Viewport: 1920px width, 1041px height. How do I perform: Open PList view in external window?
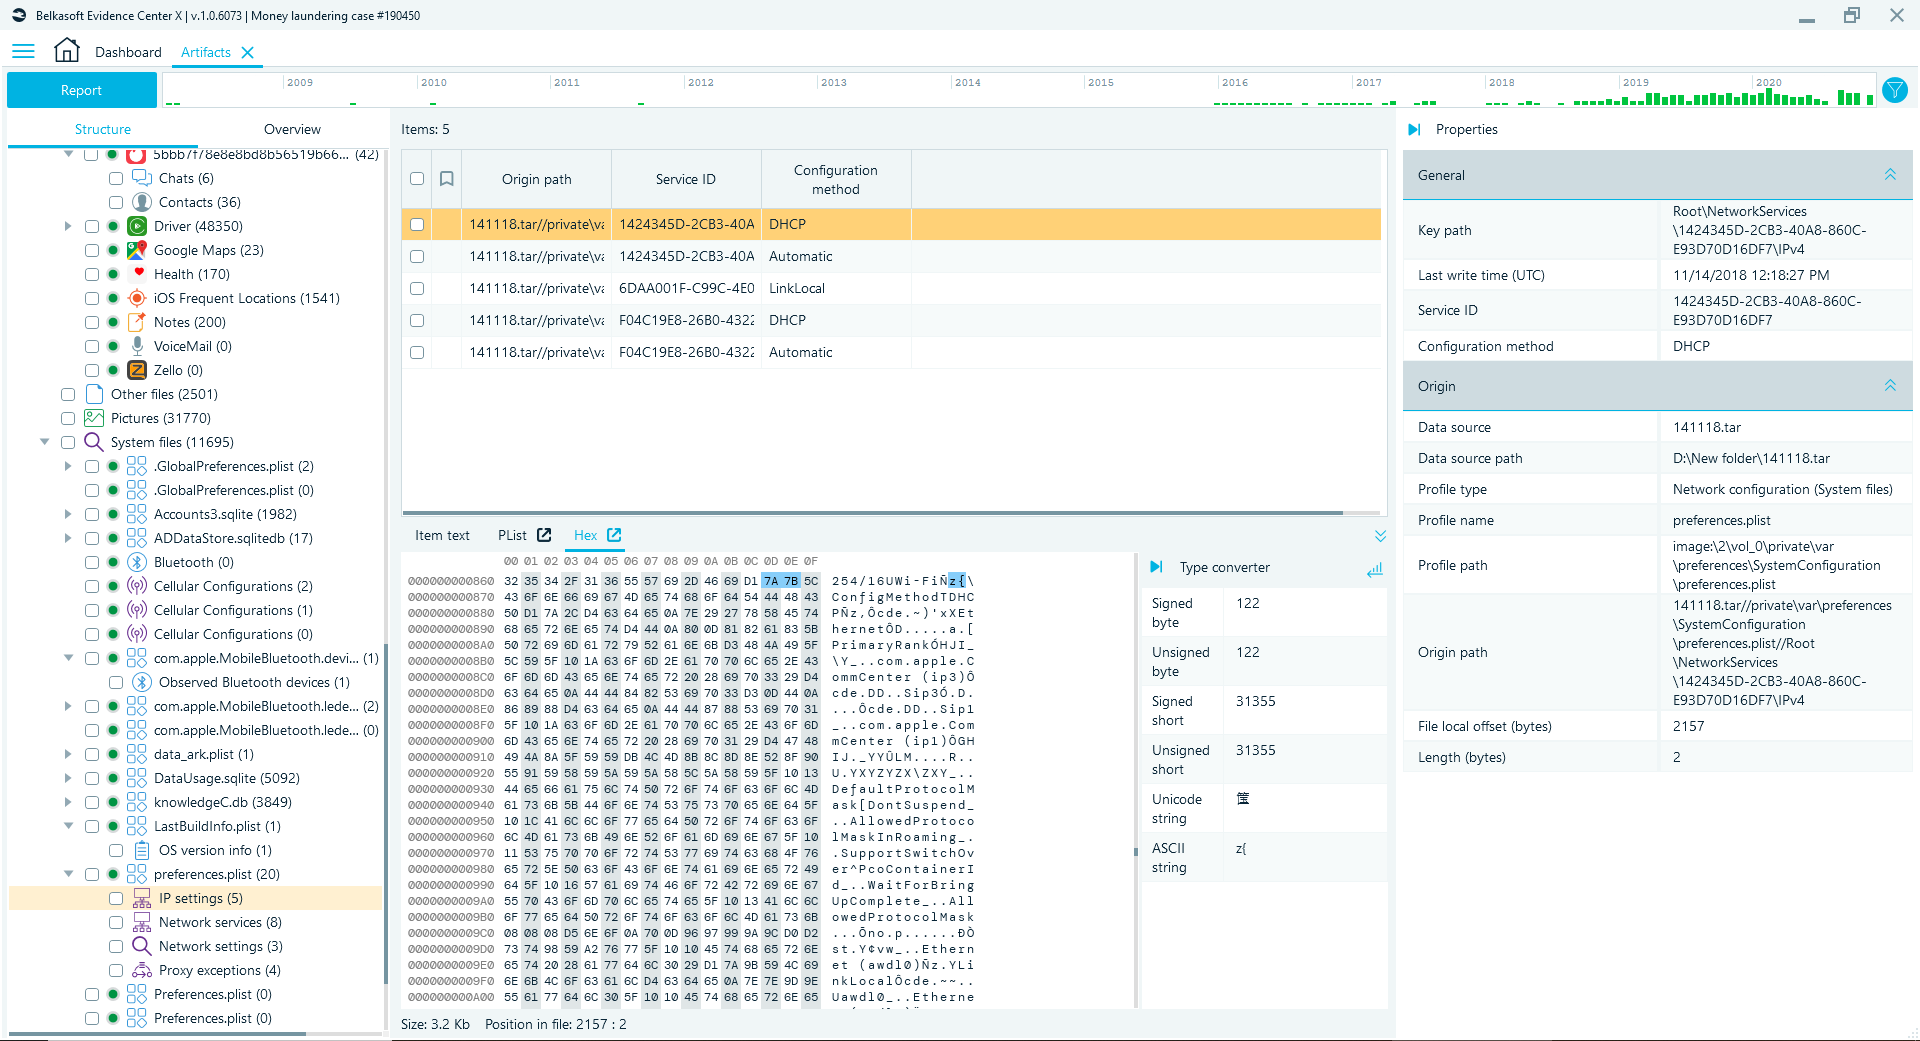(544, 535)
